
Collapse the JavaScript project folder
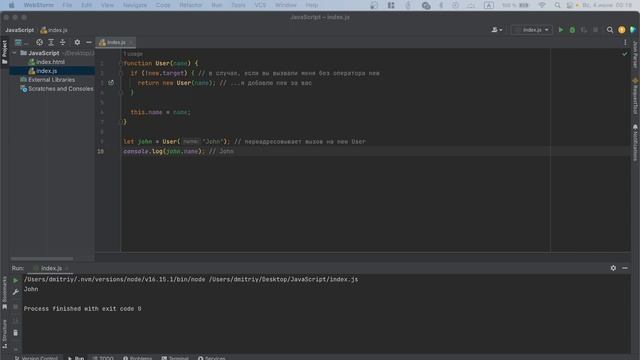15,53
